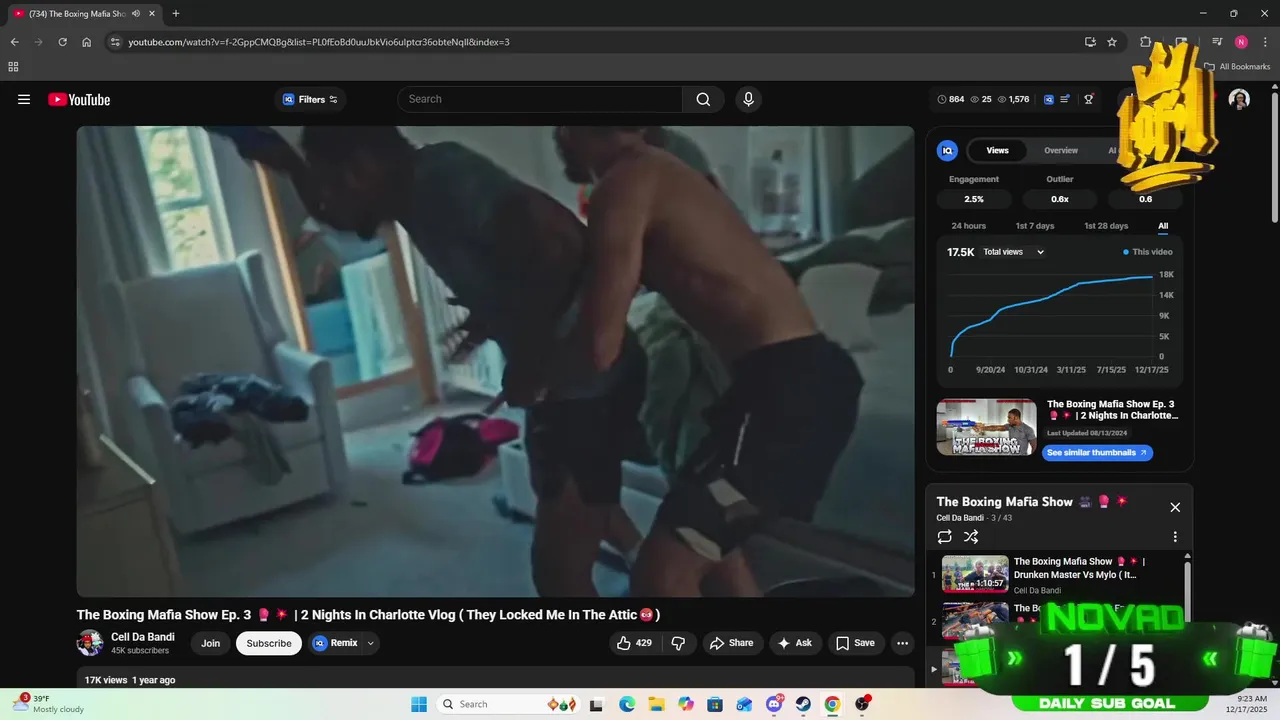The image size is (1280, 720).
Task: Open the Cell Da Bandi channel avatar
Action: [90, 643]
